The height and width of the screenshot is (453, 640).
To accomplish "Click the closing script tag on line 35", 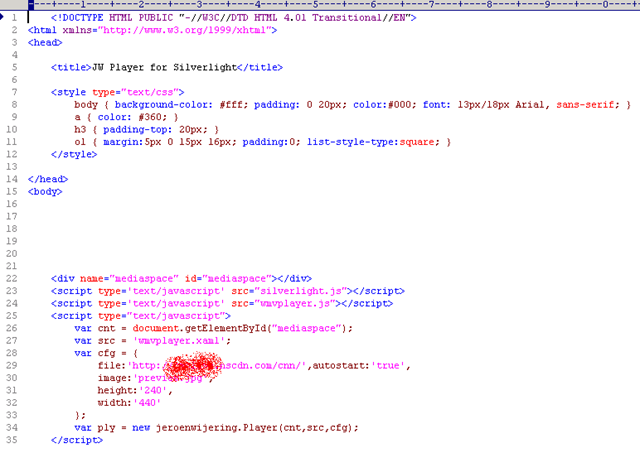I will 77,440.
